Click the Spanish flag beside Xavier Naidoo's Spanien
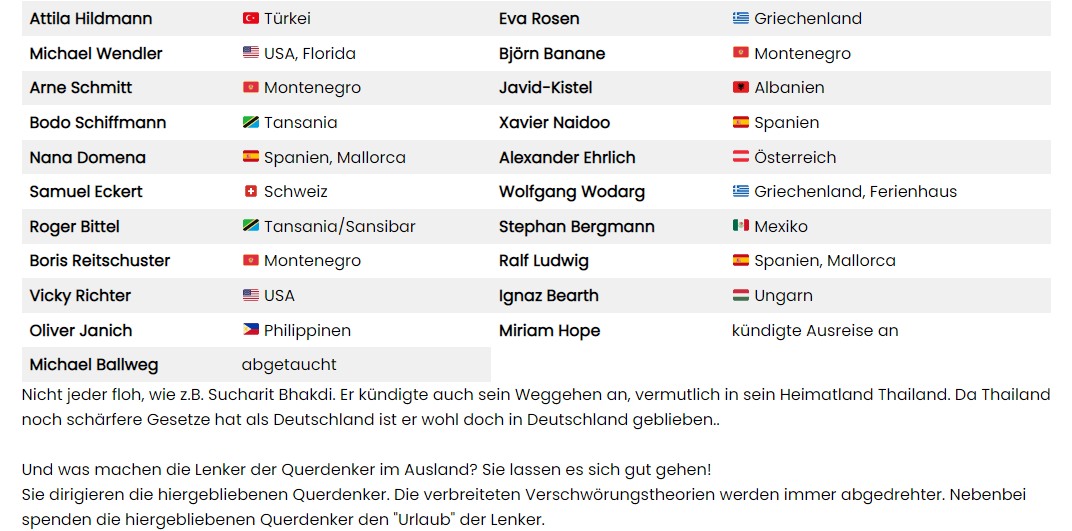This screenshot has height=531, width=1072. 740,123
